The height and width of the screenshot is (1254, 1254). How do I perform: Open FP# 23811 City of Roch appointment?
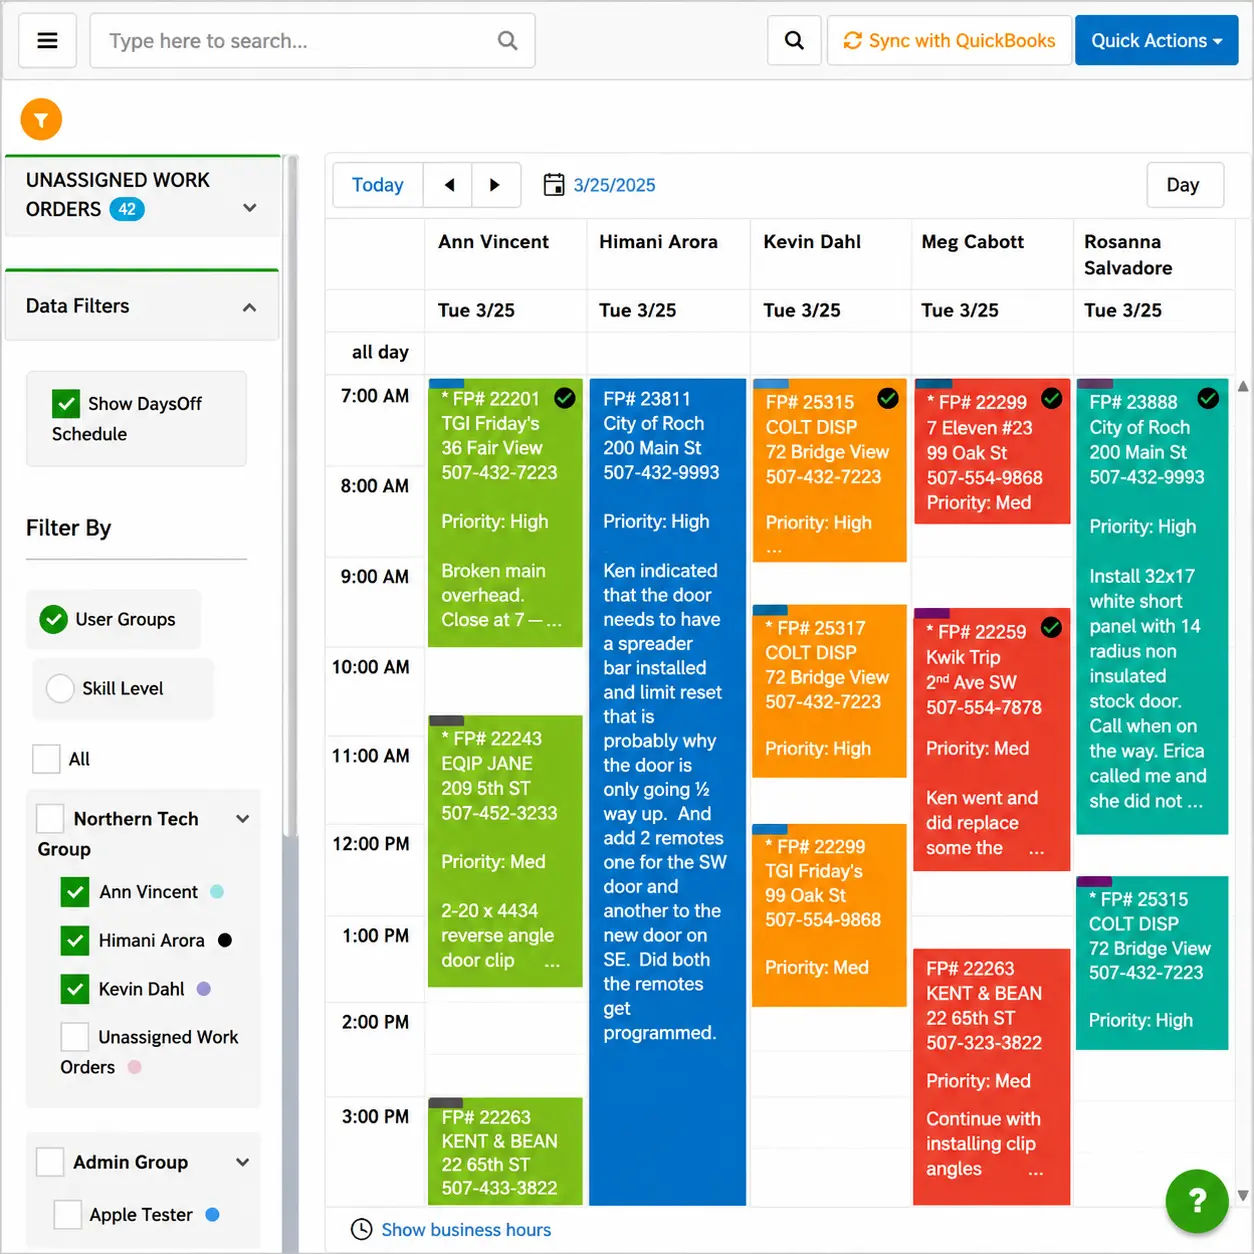[668, 792]
